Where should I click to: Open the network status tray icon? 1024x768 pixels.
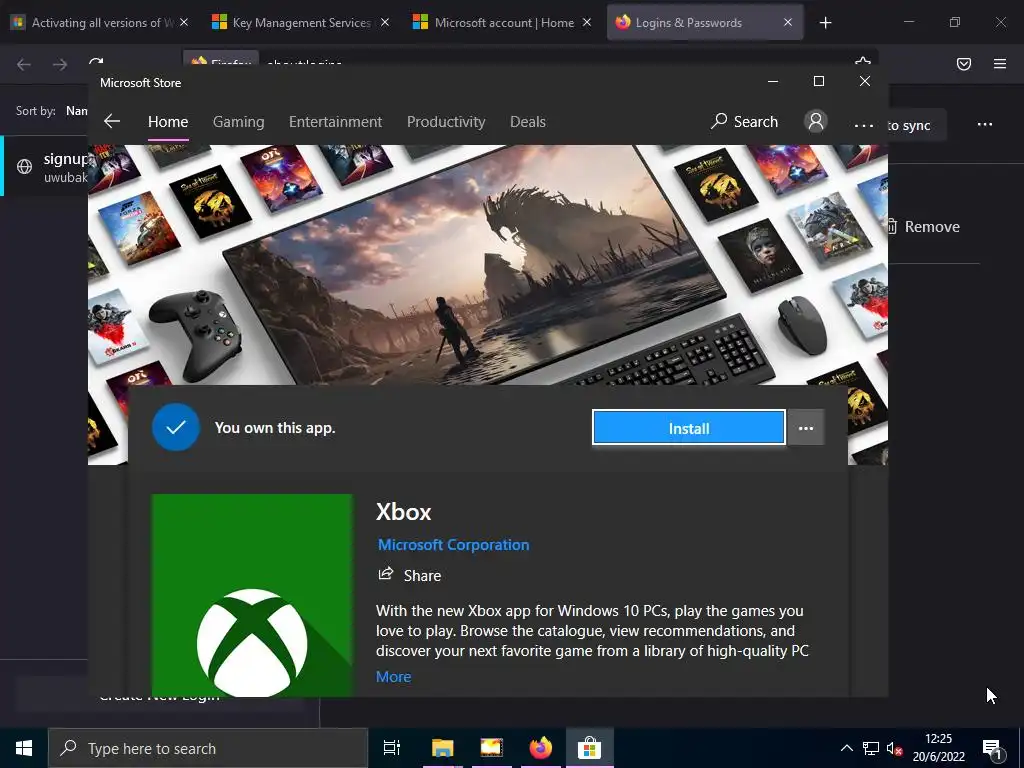(x=871, y=748)
